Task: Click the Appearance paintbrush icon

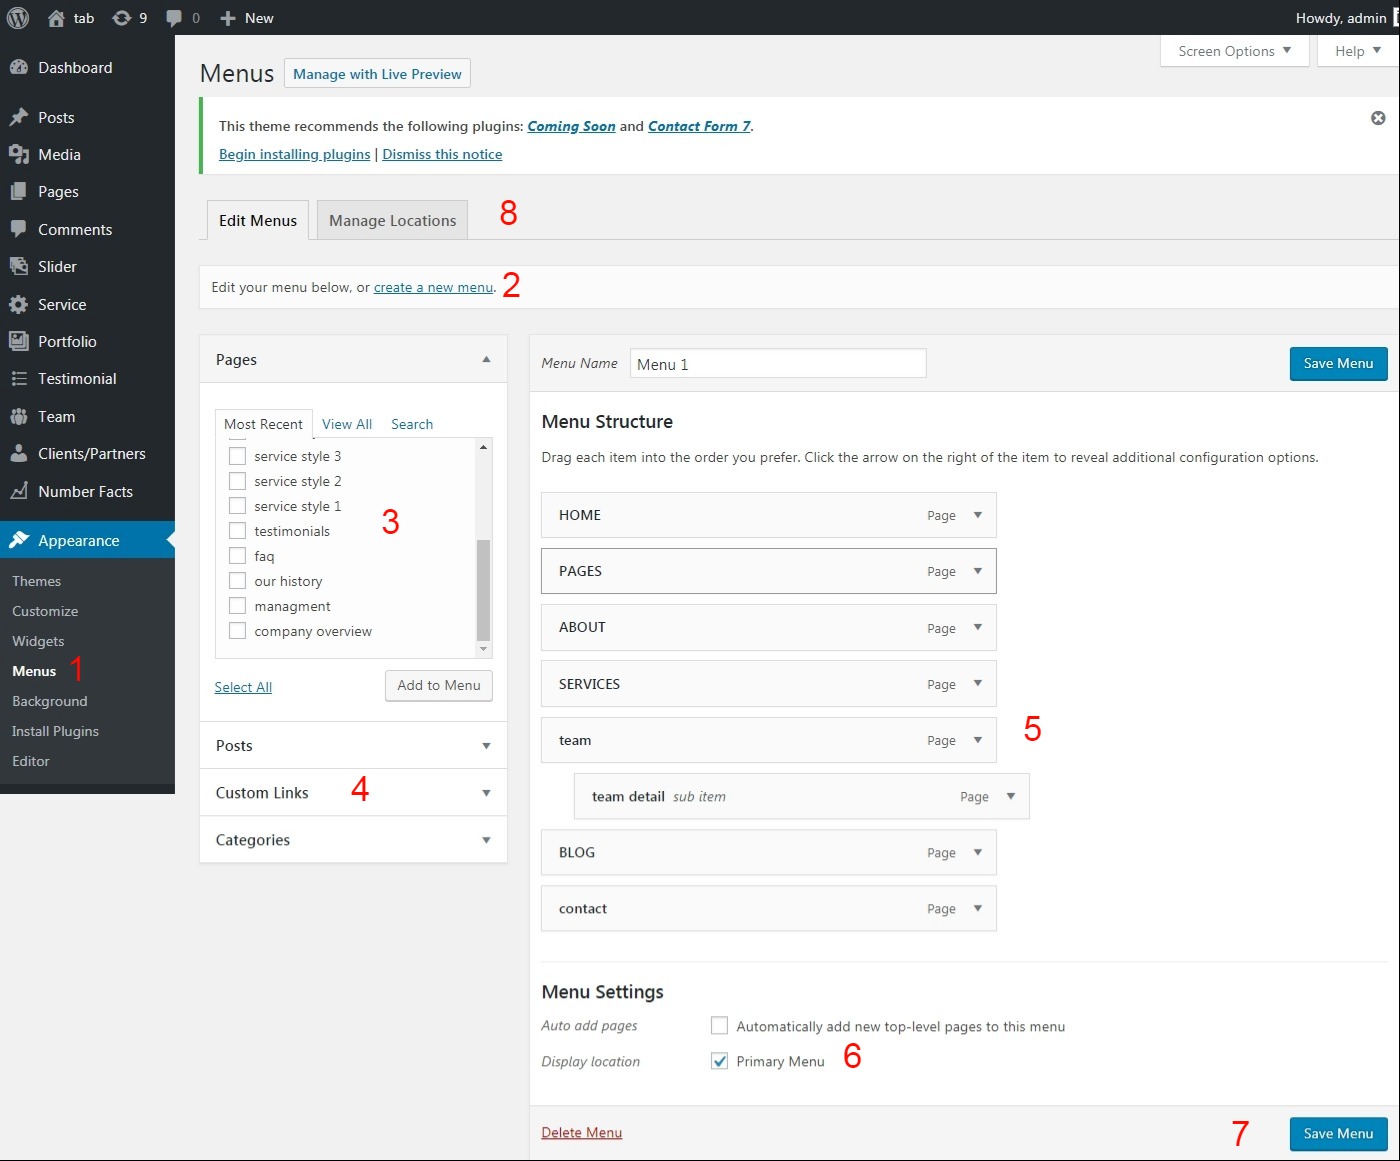Action: pyautogui.click(x=18, y=540)
